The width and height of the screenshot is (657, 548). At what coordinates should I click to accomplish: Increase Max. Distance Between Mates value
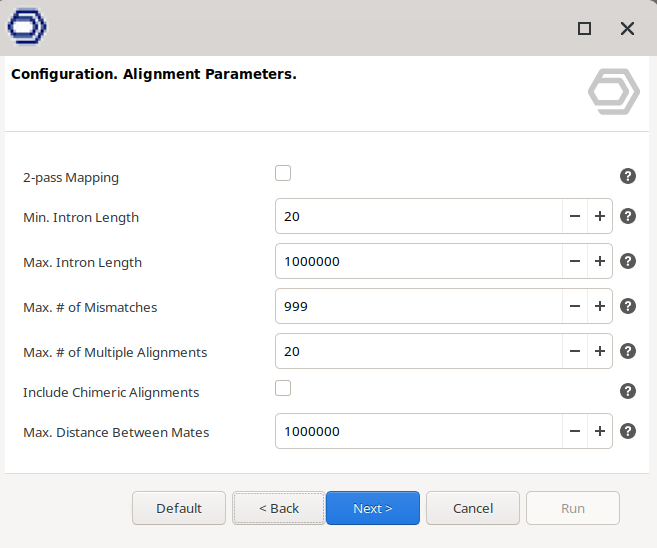[x=600, y=431]
